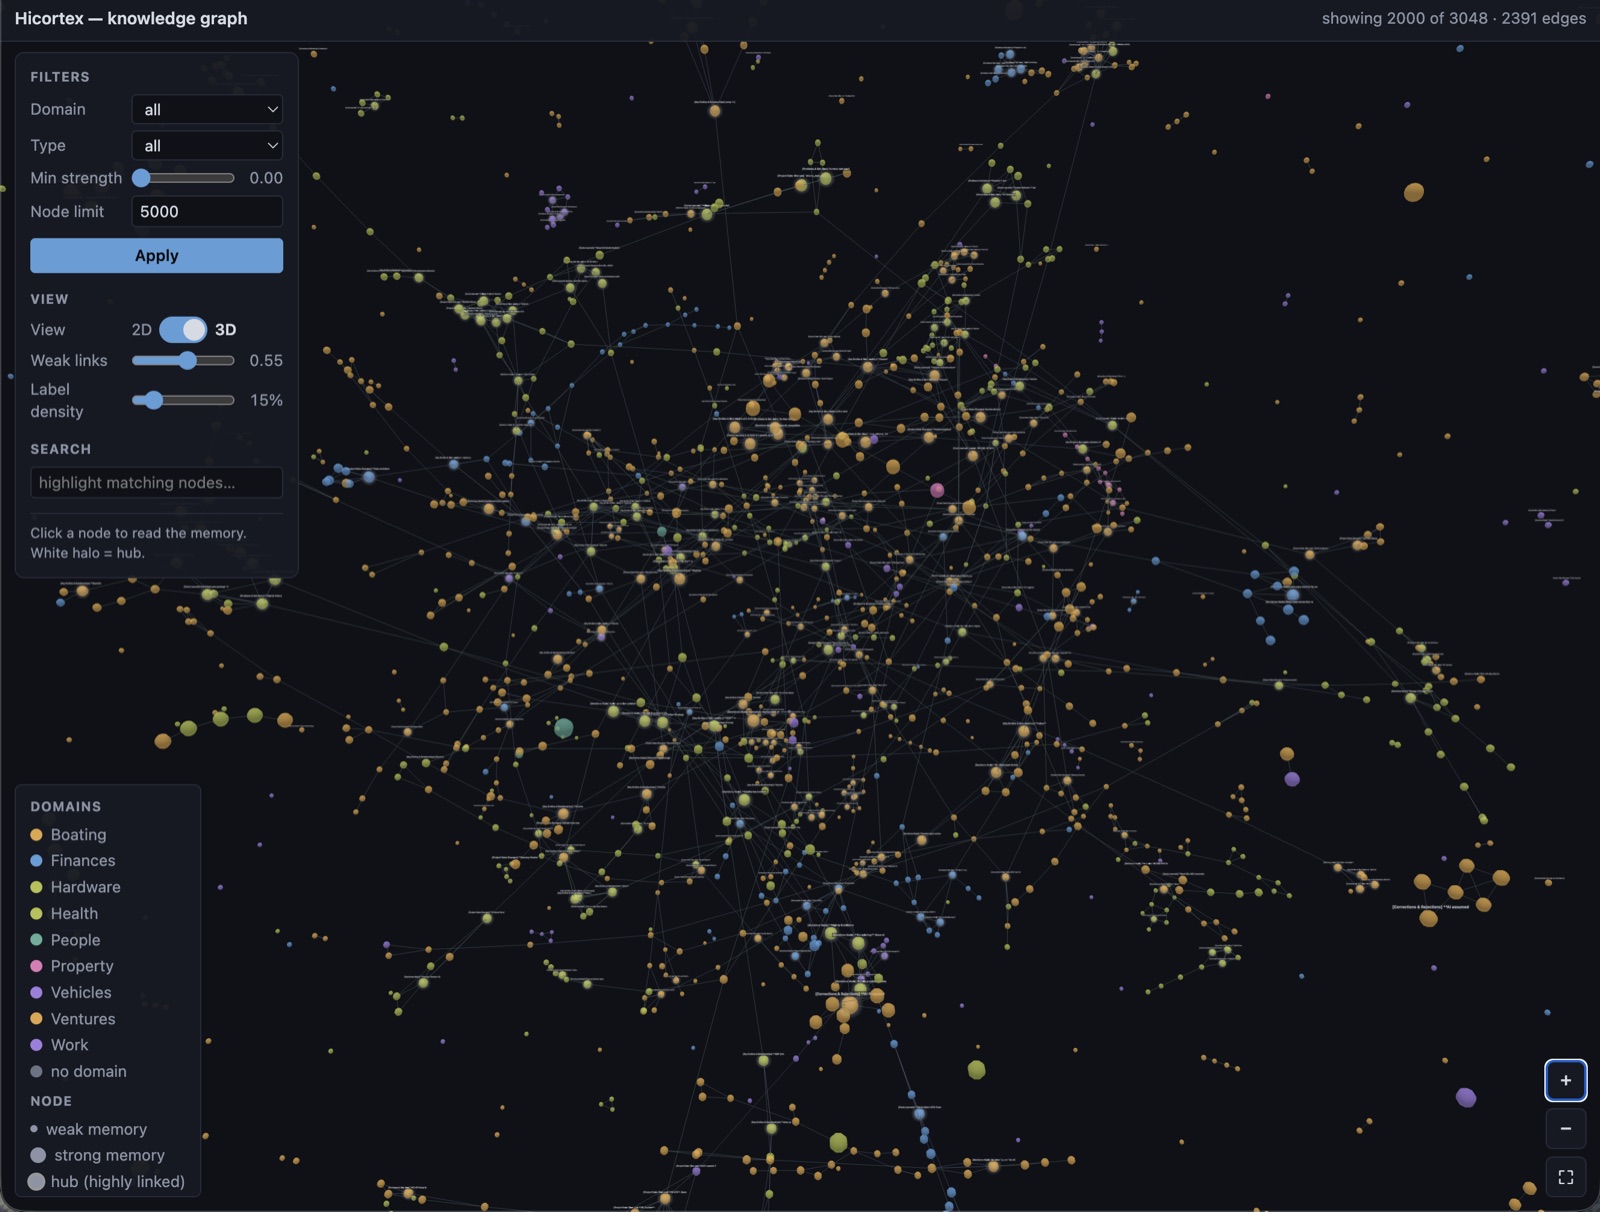Viewport: 1600px width, 1212px height.
Task: Click the showing 2000 of 3048 status text
Action: tap(1453, 18)
